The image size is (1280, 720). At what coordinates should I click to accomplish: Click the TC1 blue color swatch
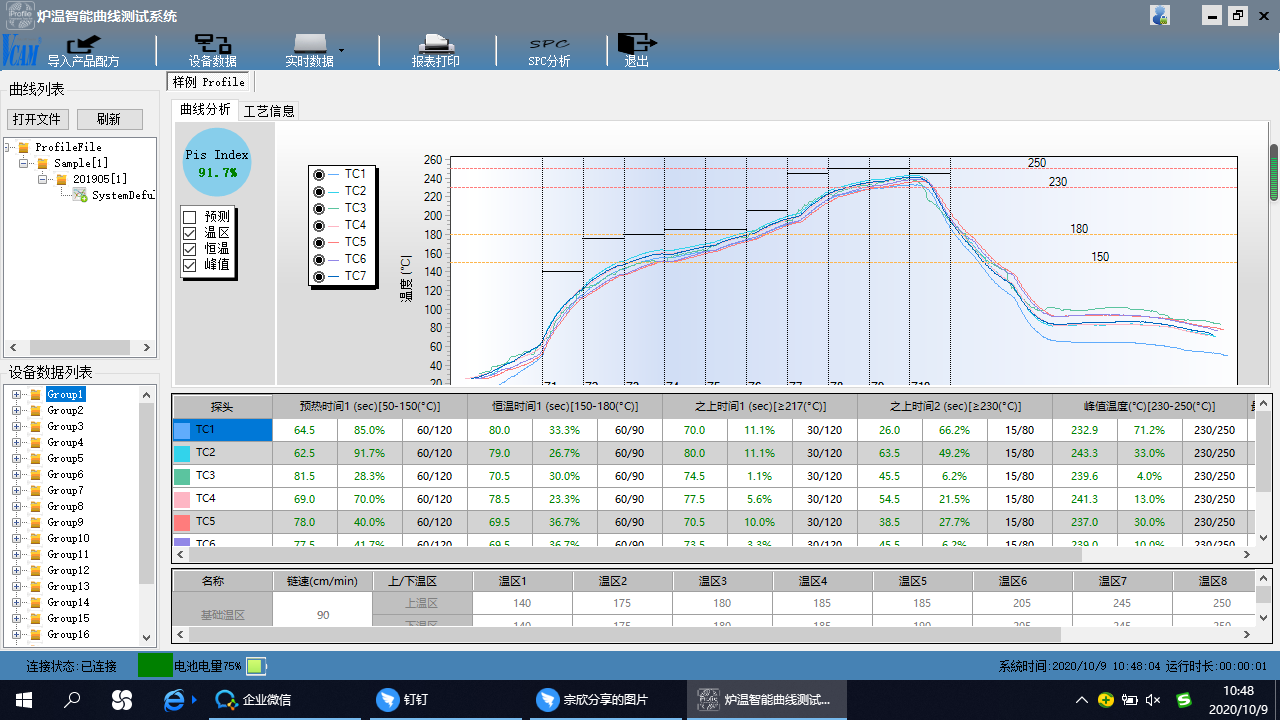tap(182, 430)
